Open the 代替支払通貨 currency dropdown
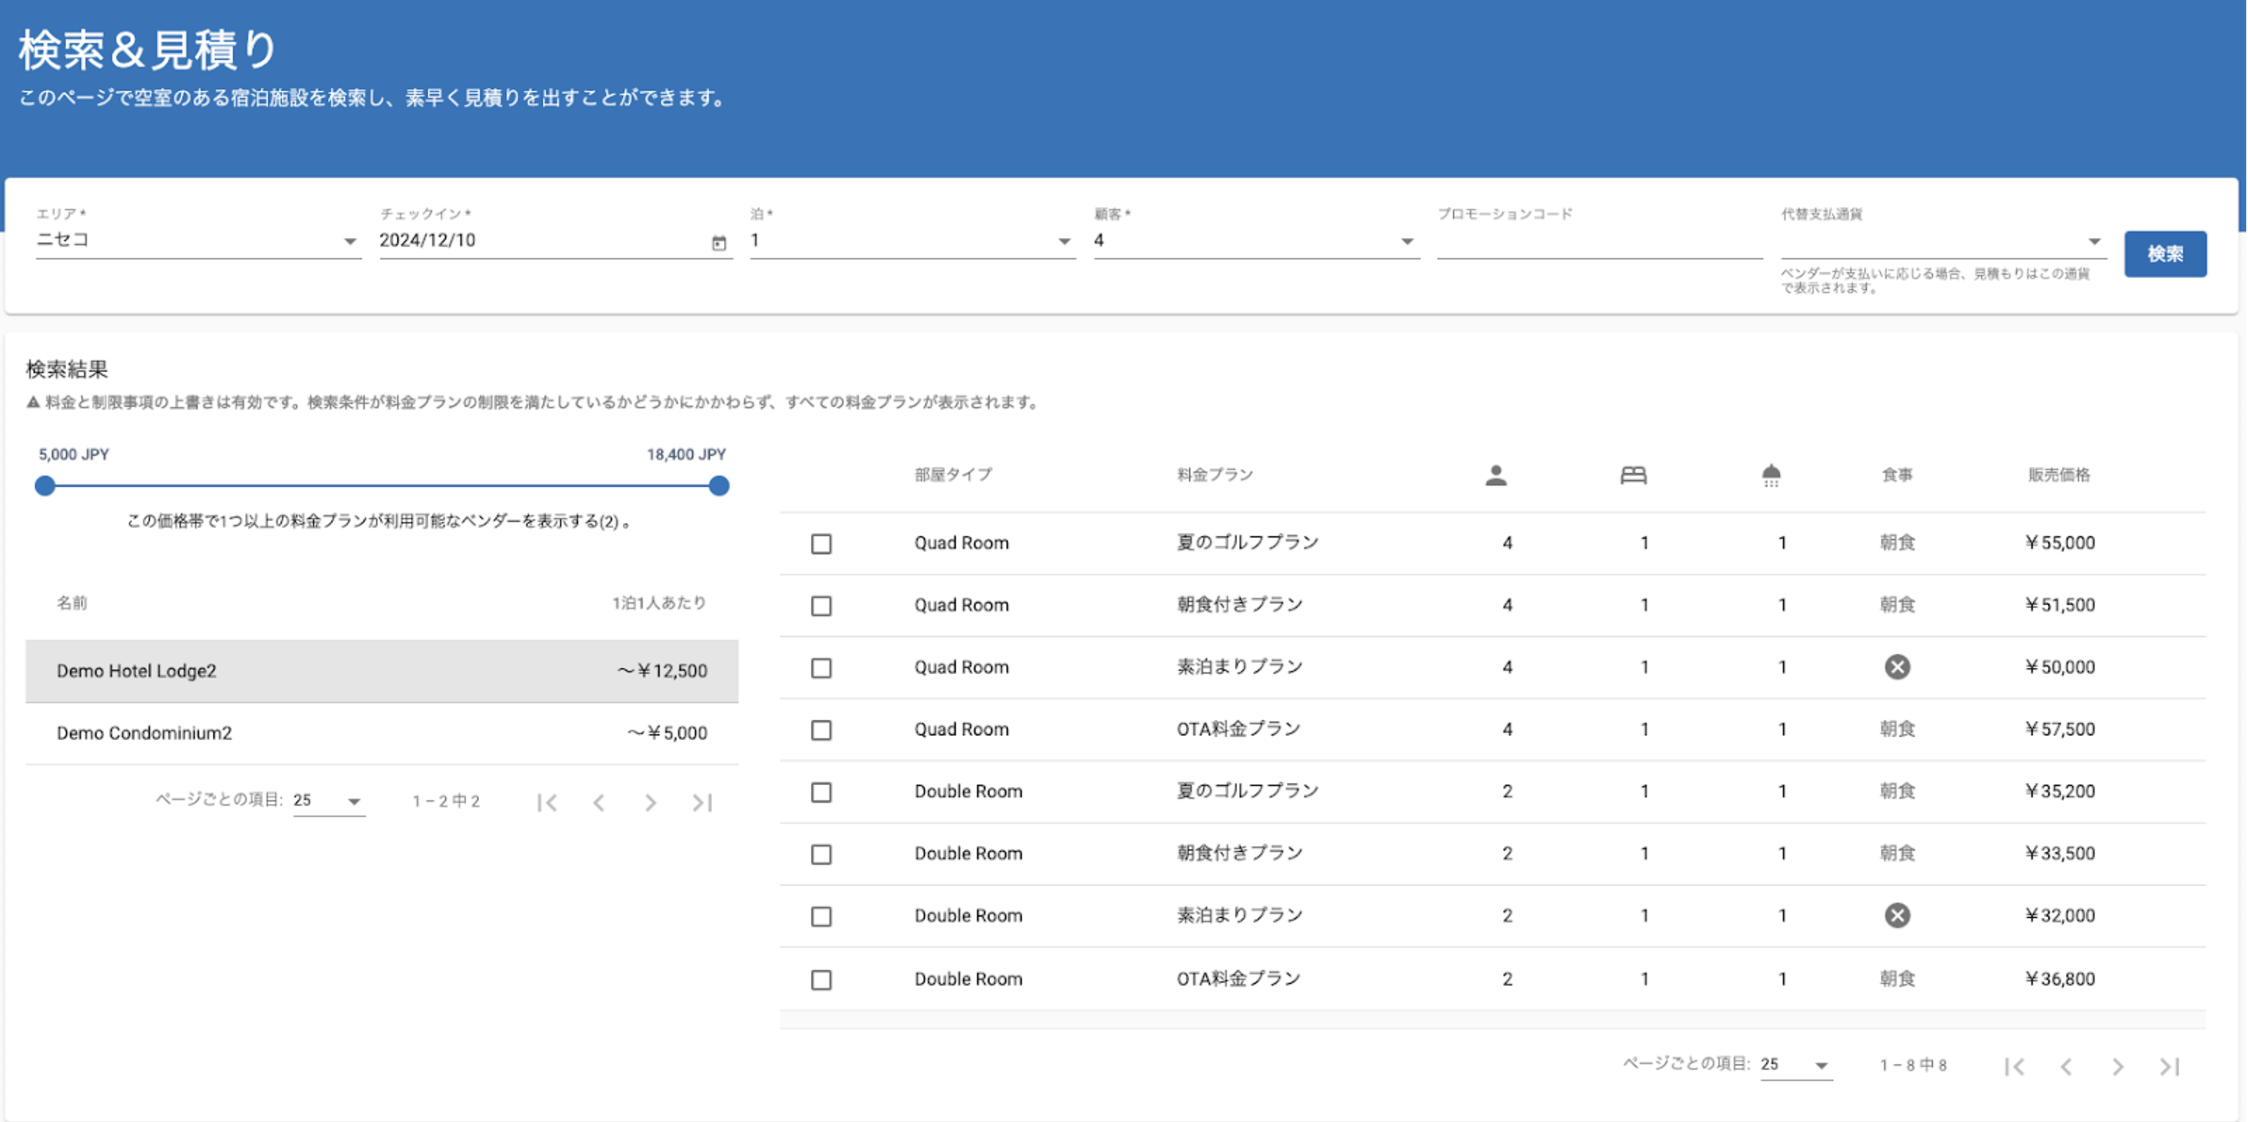 pyautogui.click(x=1941, y=241)
